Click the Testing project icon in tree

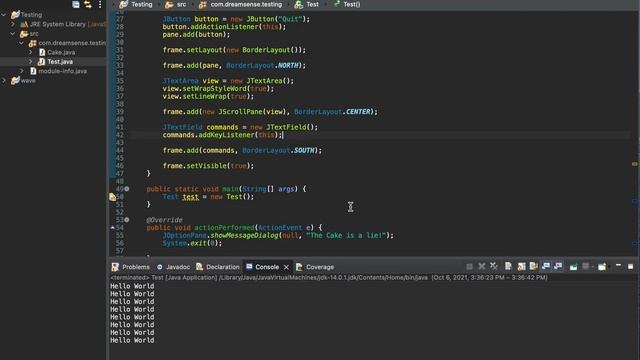pyautogui.click(x=15, y=15)
